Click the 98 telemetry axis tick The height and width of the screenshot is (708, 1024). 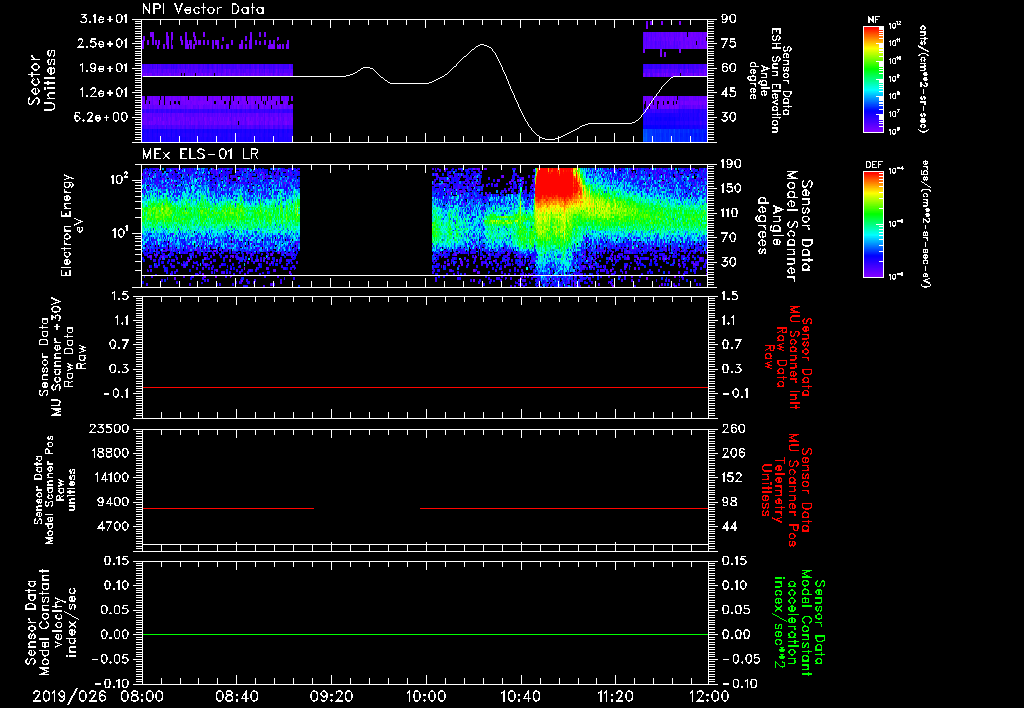pos(728,502)
